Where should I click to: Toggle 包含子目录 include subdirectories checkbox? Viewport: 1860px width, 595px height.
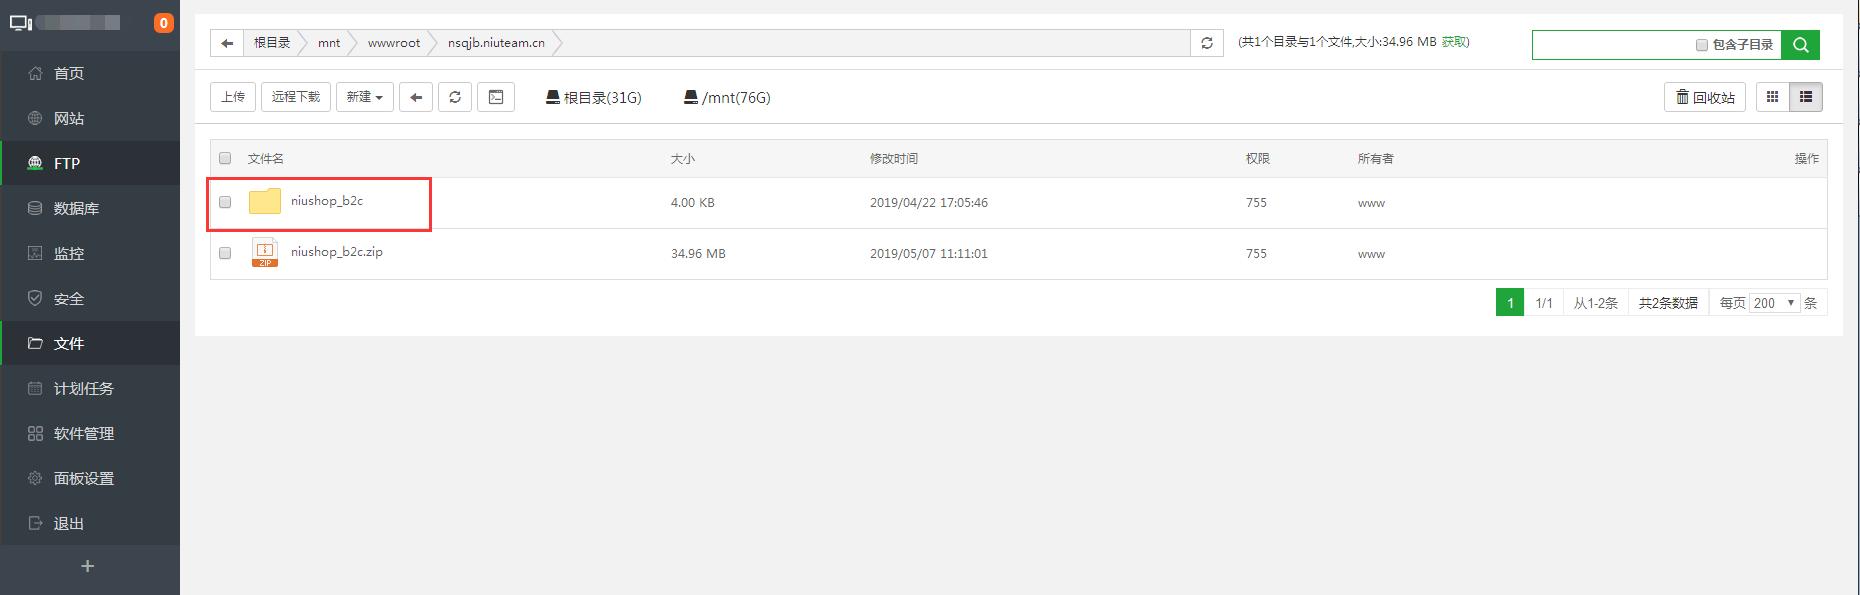tap(1701, 45)
